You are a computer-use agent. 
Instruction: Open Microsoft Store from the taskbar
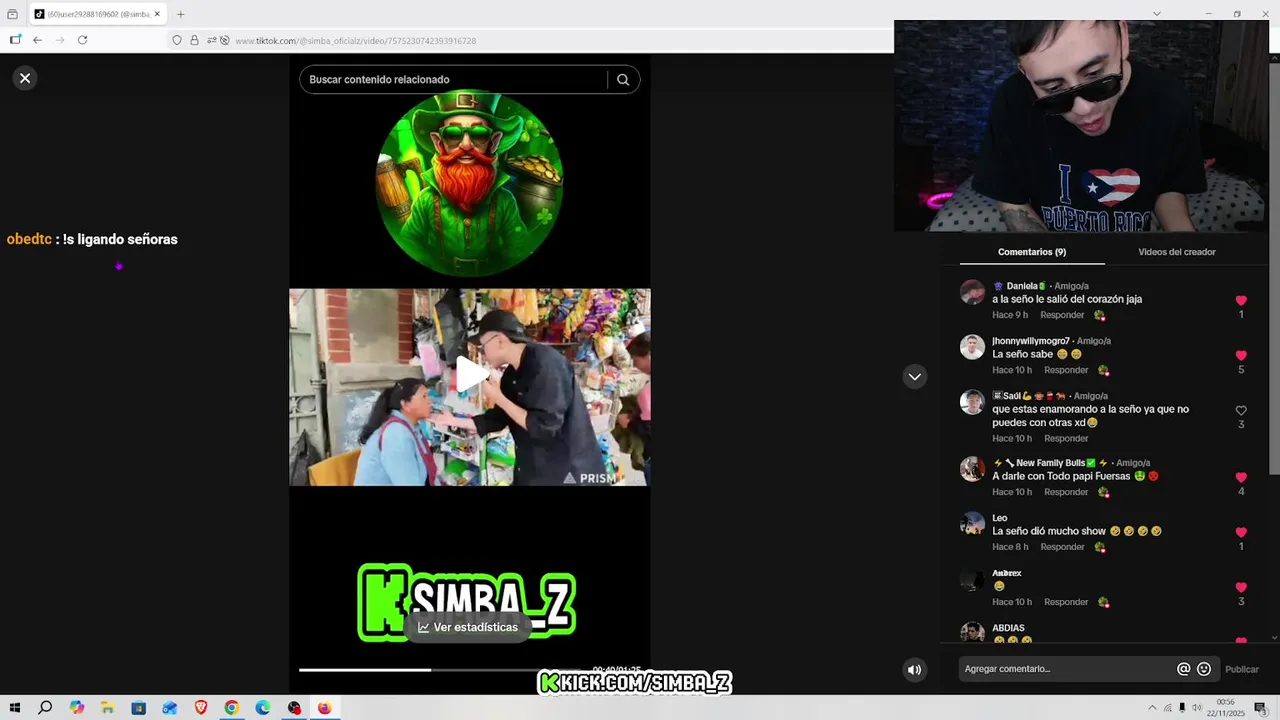click(138, 708)
